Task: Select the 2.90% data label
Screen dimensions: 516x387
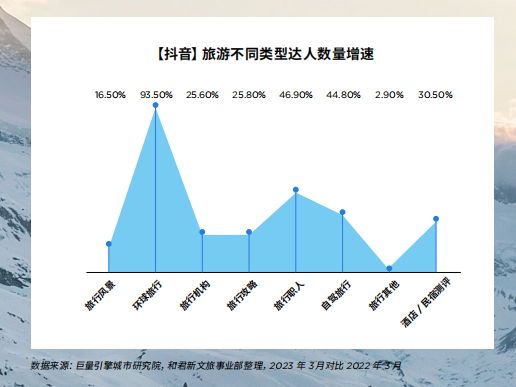Action: (389, 95)
